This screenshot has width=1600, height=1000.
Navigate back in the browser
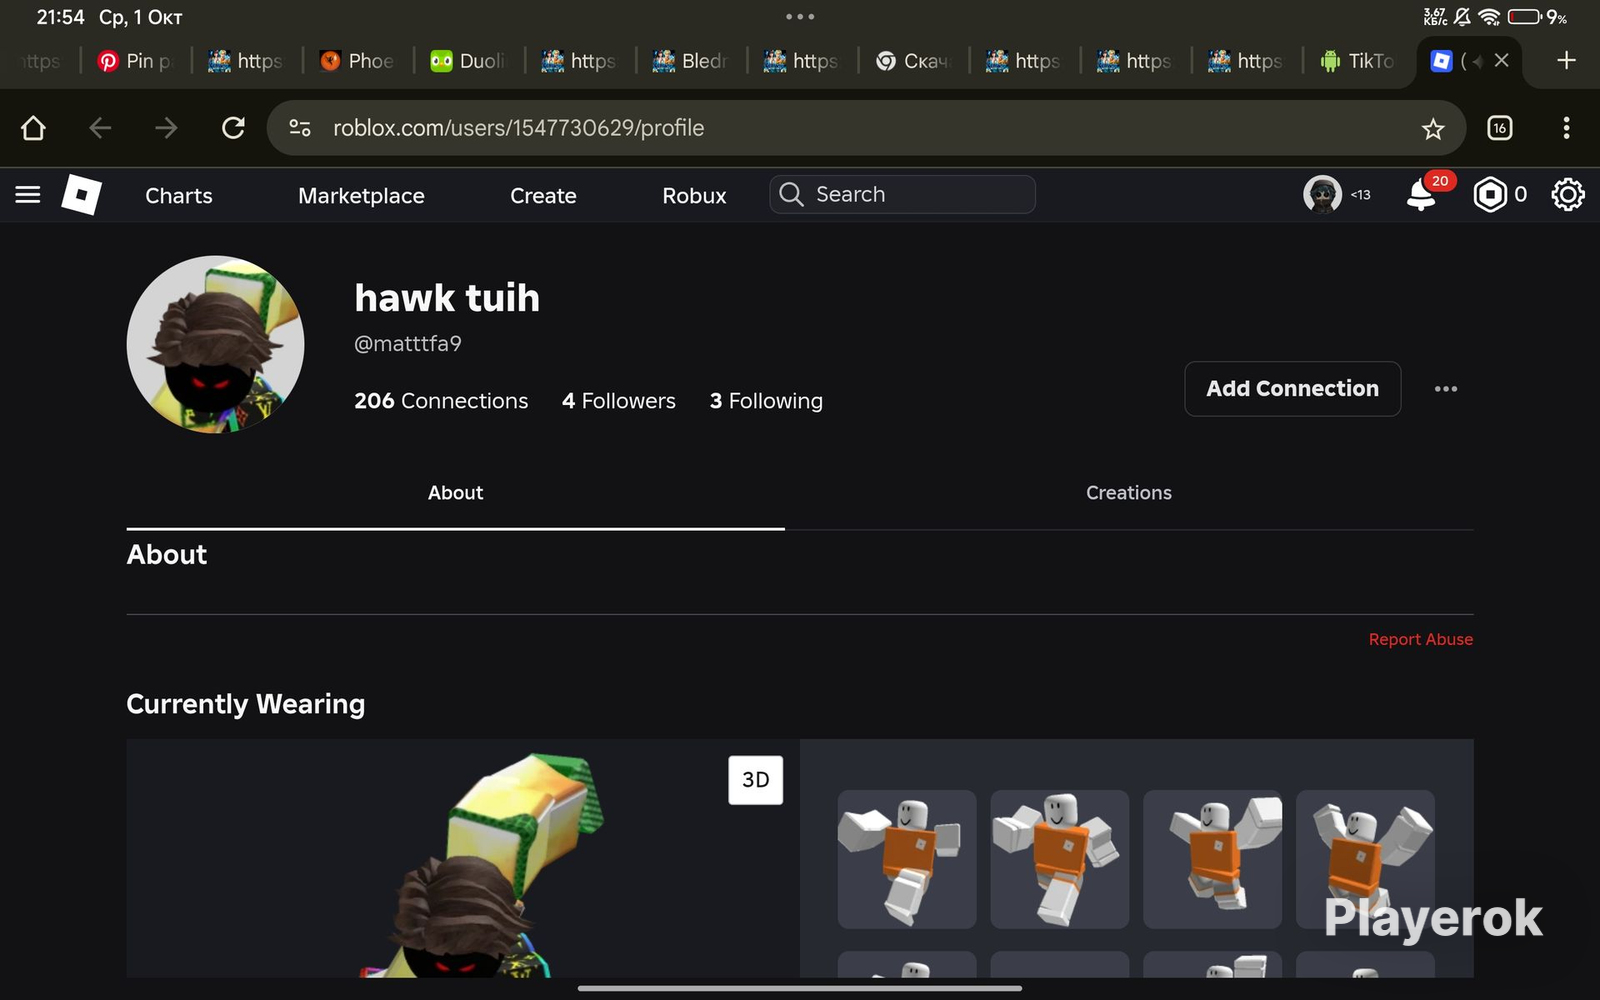[100, 128]
